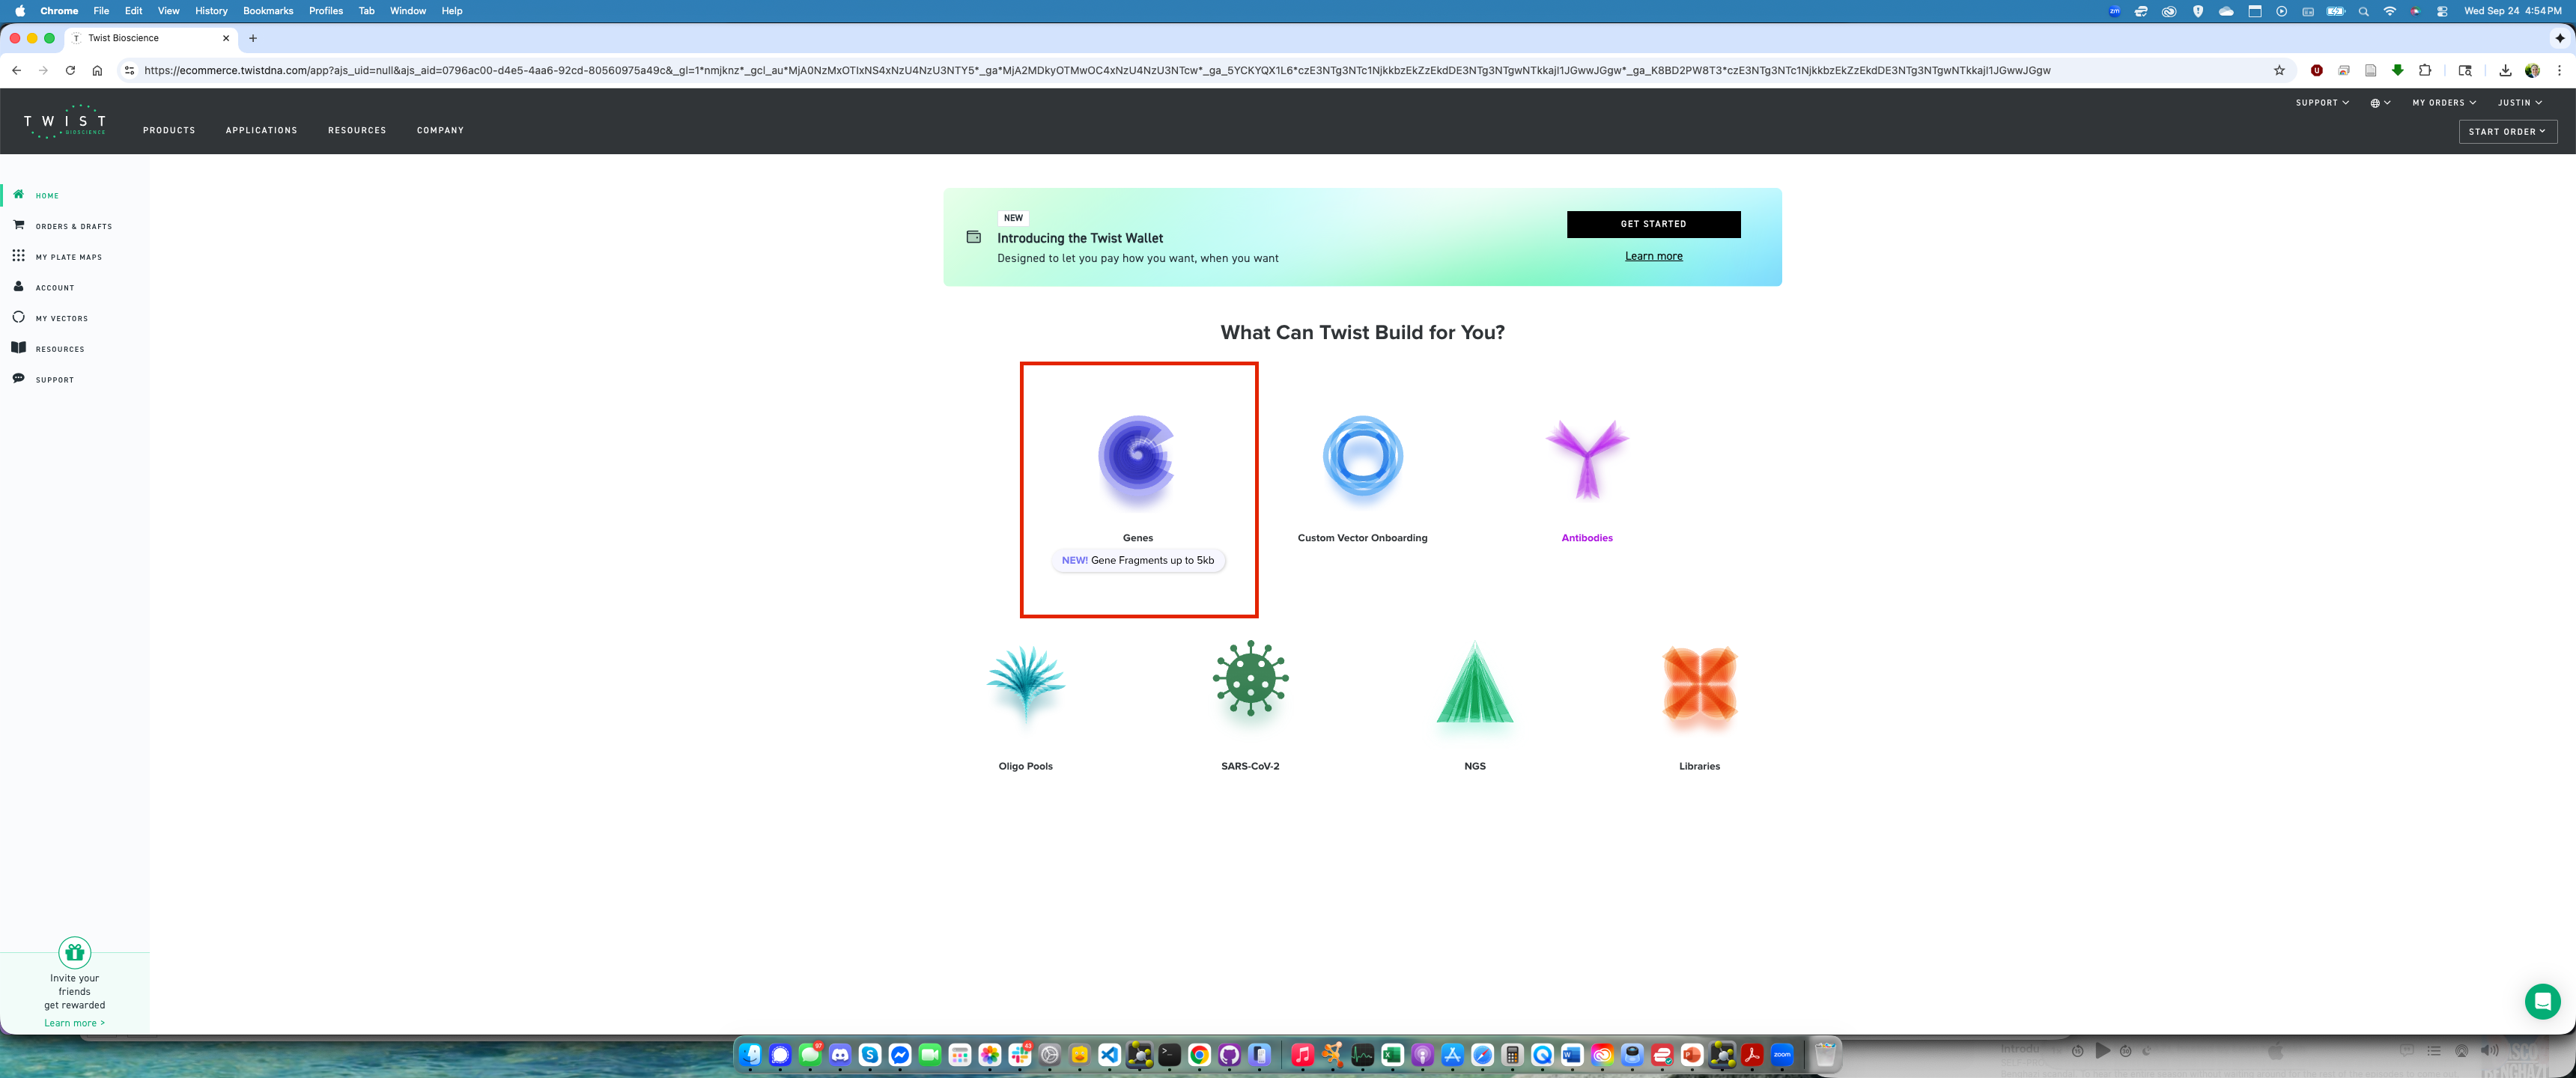
Task: Launch Finder from the Dock
Action: pos(750,1054)
